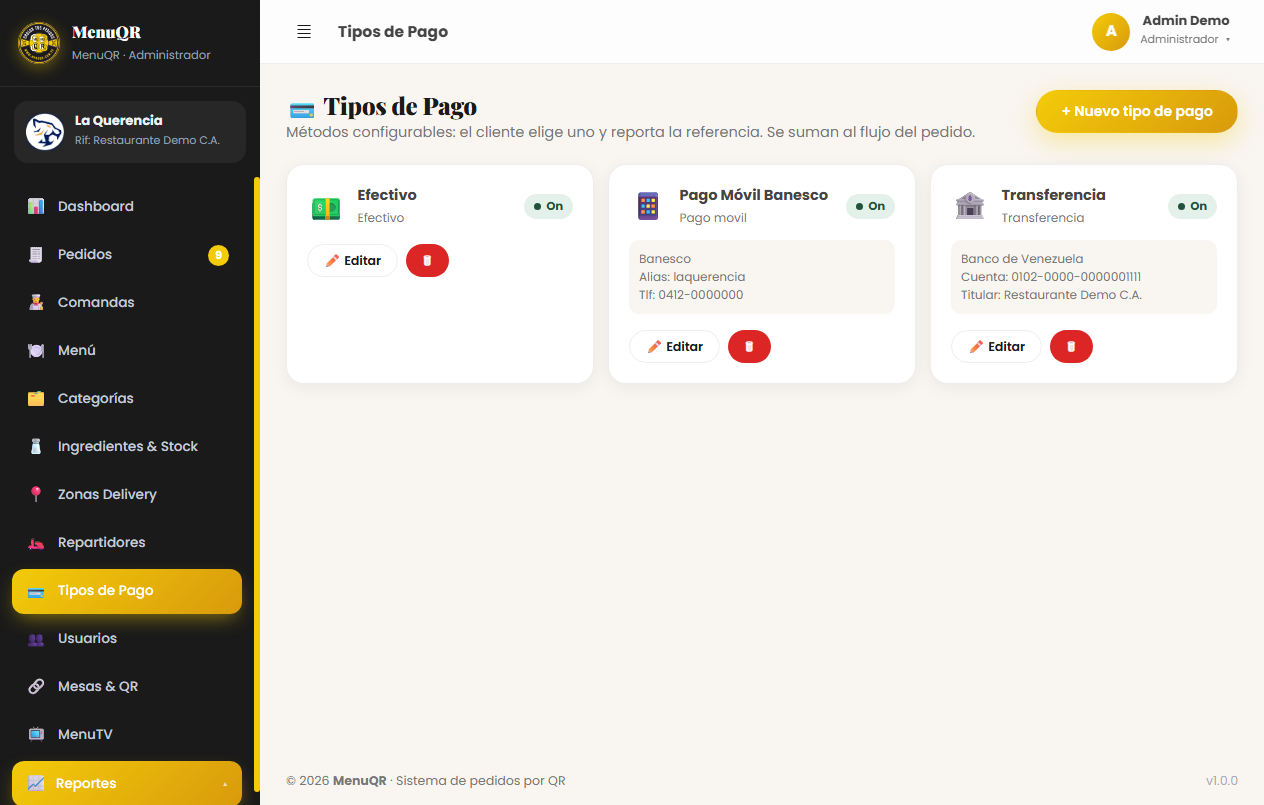Expand the Reportes submenu arrow
Image resolution: width=1264 pixels, height=805 pixels.
point(224,784)
